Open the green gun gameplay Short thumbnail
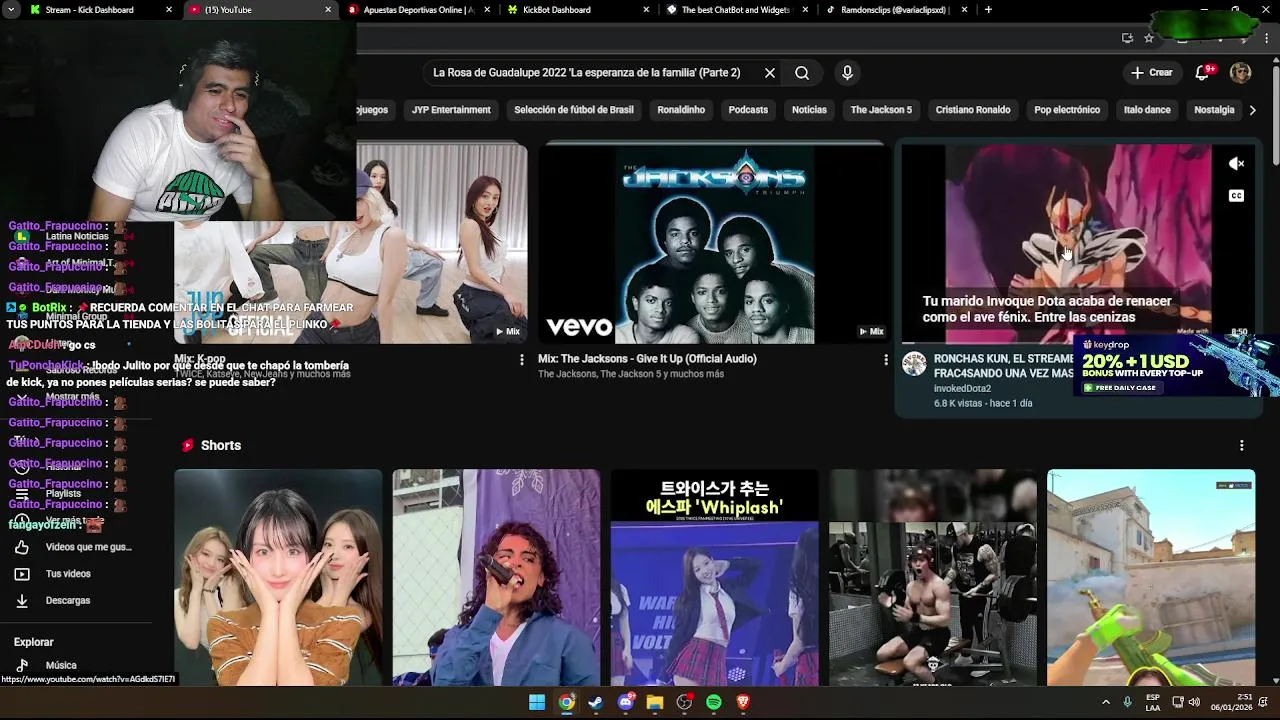This screenshot has height=720, width=1280. [x=1151, y=578]
